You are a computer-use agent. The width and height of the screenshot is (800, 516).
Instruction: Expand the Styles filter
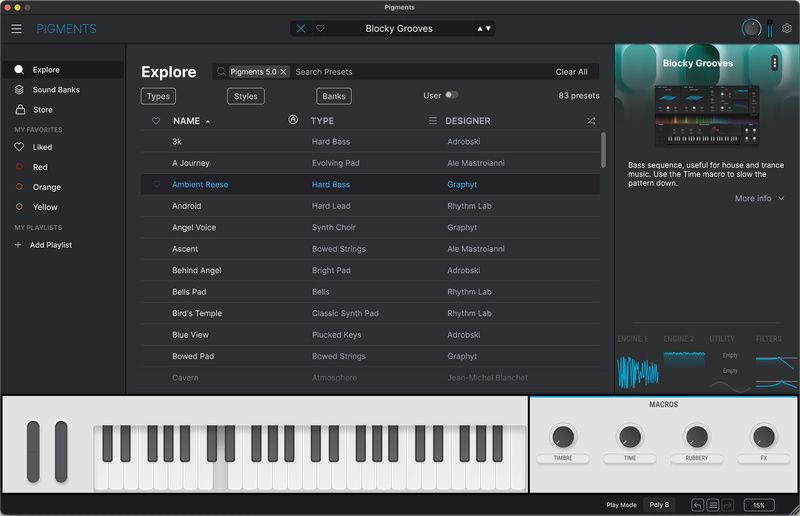tap(246, 96)
